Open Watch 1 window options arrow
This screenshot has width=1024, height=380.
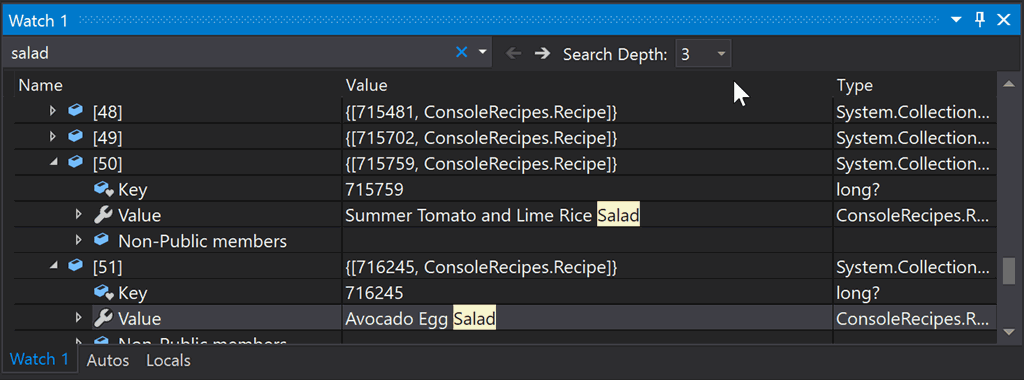tap(956, 20)
